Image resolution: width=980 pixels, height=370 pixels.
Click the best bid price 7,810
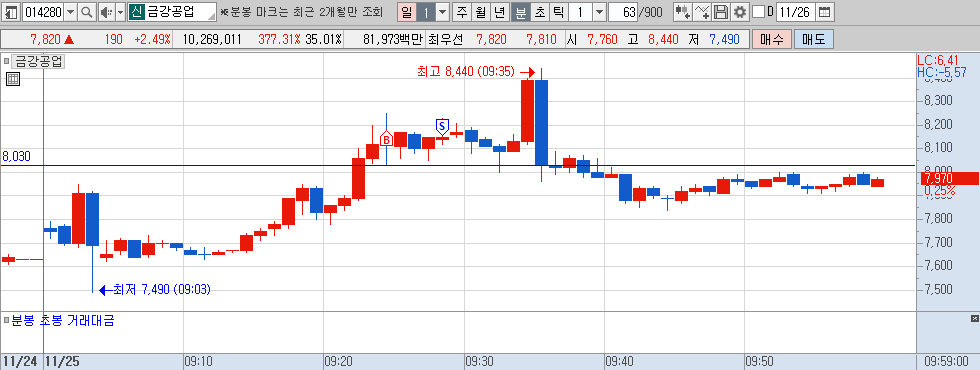[541, 39]
